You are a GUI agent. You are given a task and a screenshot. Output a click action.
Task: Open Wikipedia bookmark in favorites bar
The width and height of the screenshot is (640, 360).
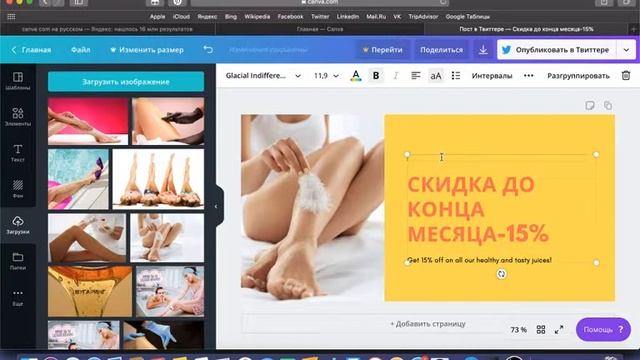tap(257, 17)
